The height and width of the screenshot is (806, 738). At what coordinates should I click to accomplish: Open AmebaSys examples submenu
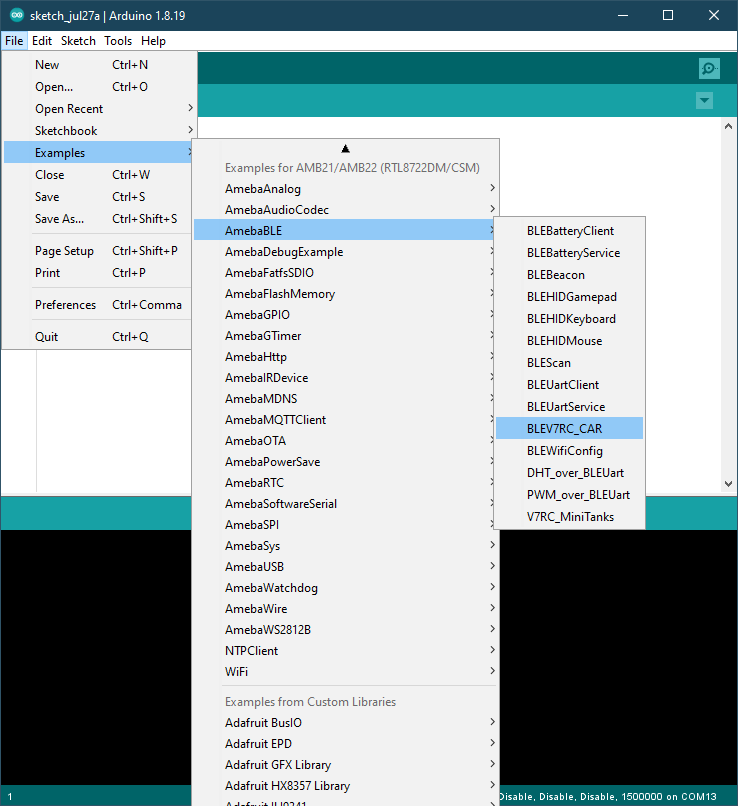tap(345, 546)
